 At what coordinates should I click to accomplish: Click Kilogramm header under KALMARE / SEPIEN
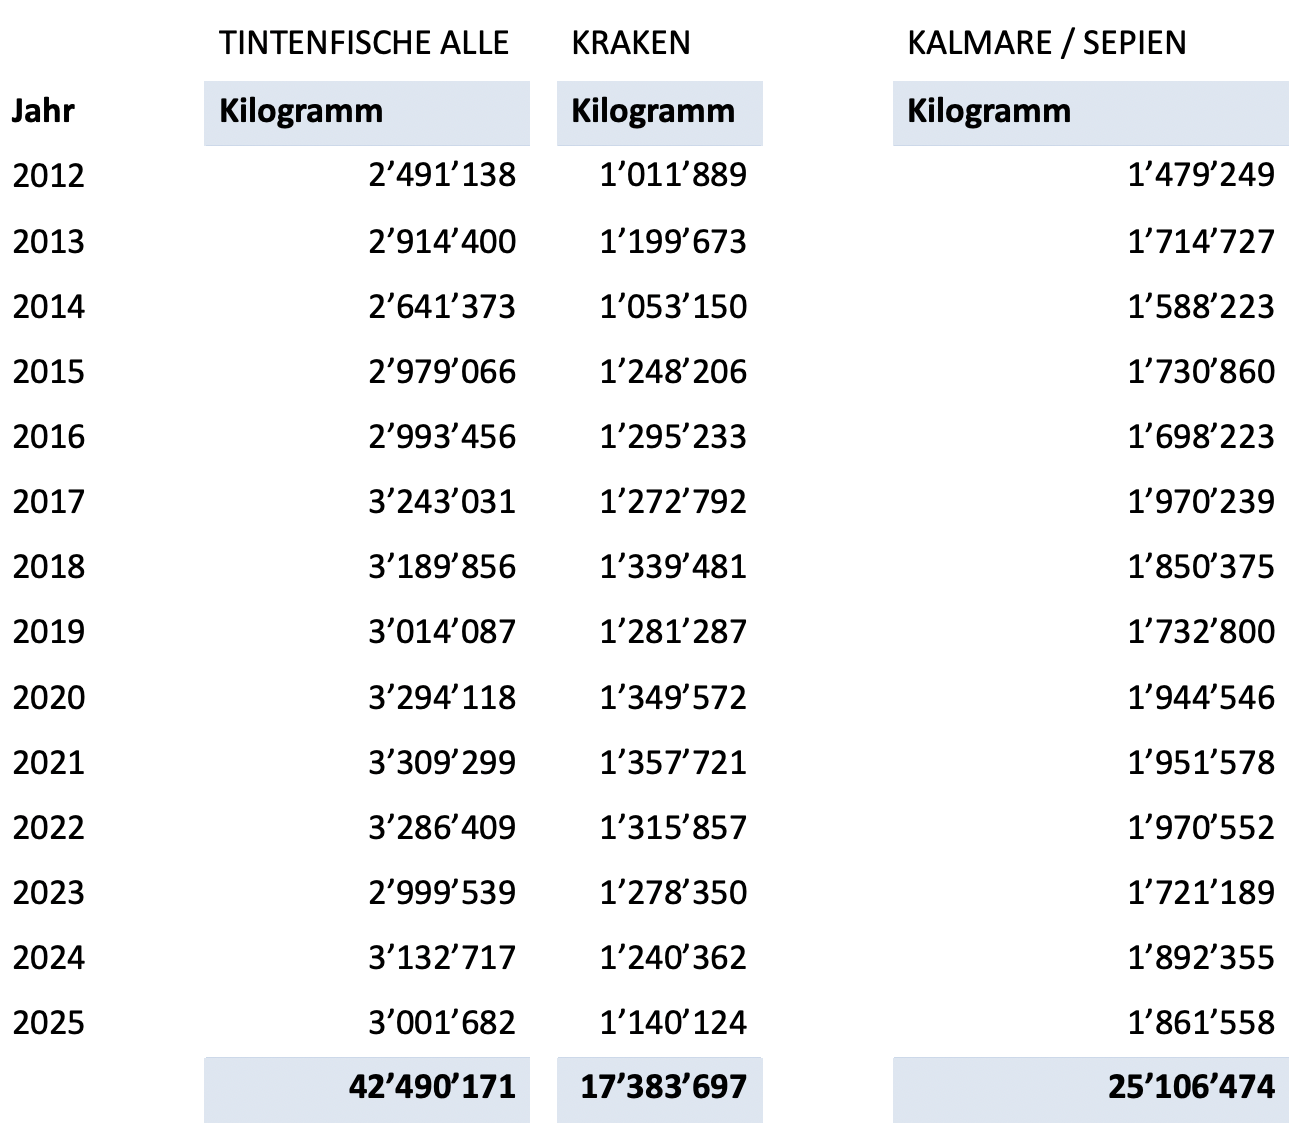coord(989,111)
